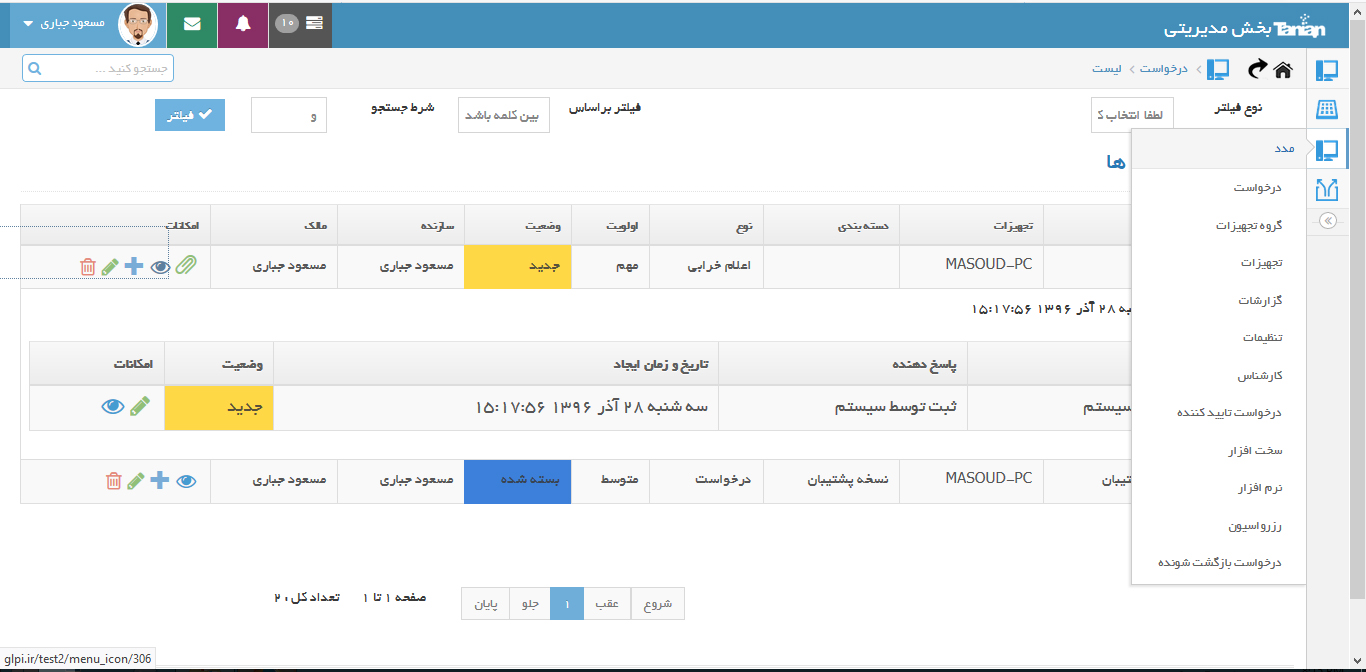Click the پایان pagination button
The image size is (1366, 672).
(x=485, y=604)
